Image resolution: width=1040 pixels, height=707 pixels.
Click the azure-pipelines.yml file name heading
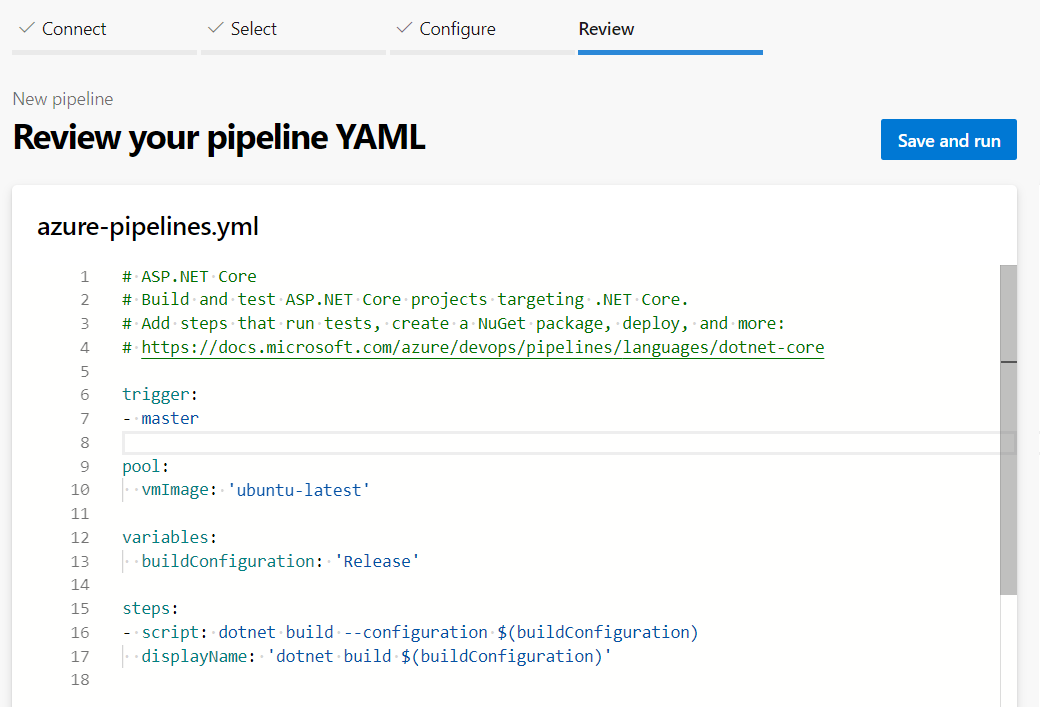click(148, 227)
